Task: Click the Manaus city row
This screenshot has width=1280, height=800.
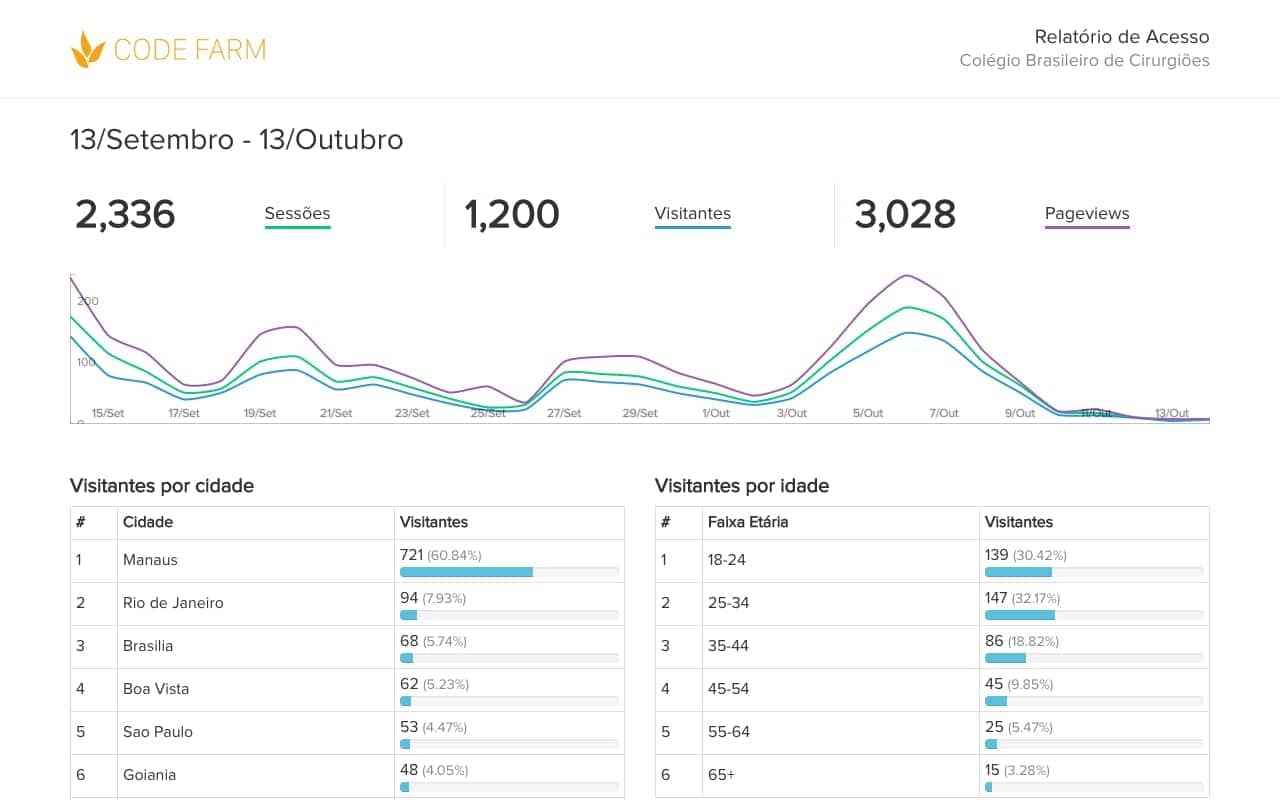Action: (347, 561)
